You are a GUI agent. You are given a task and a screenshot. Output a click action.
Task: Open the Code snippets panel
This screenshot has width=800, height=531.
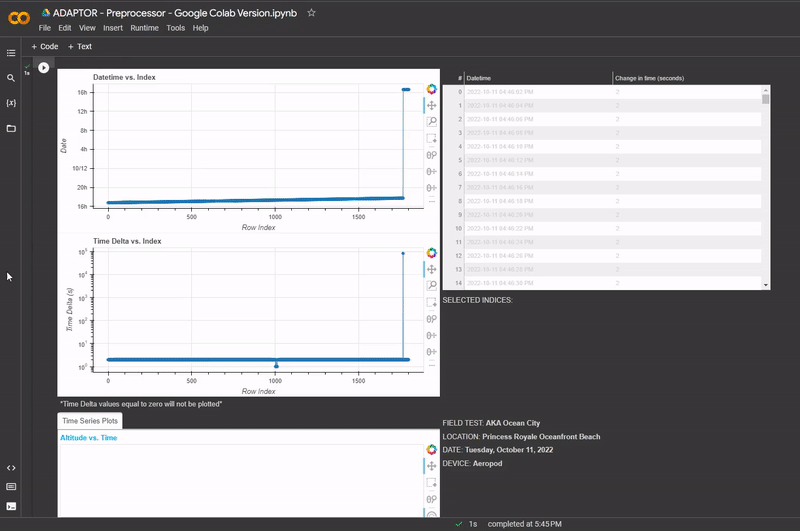(11, 468)
